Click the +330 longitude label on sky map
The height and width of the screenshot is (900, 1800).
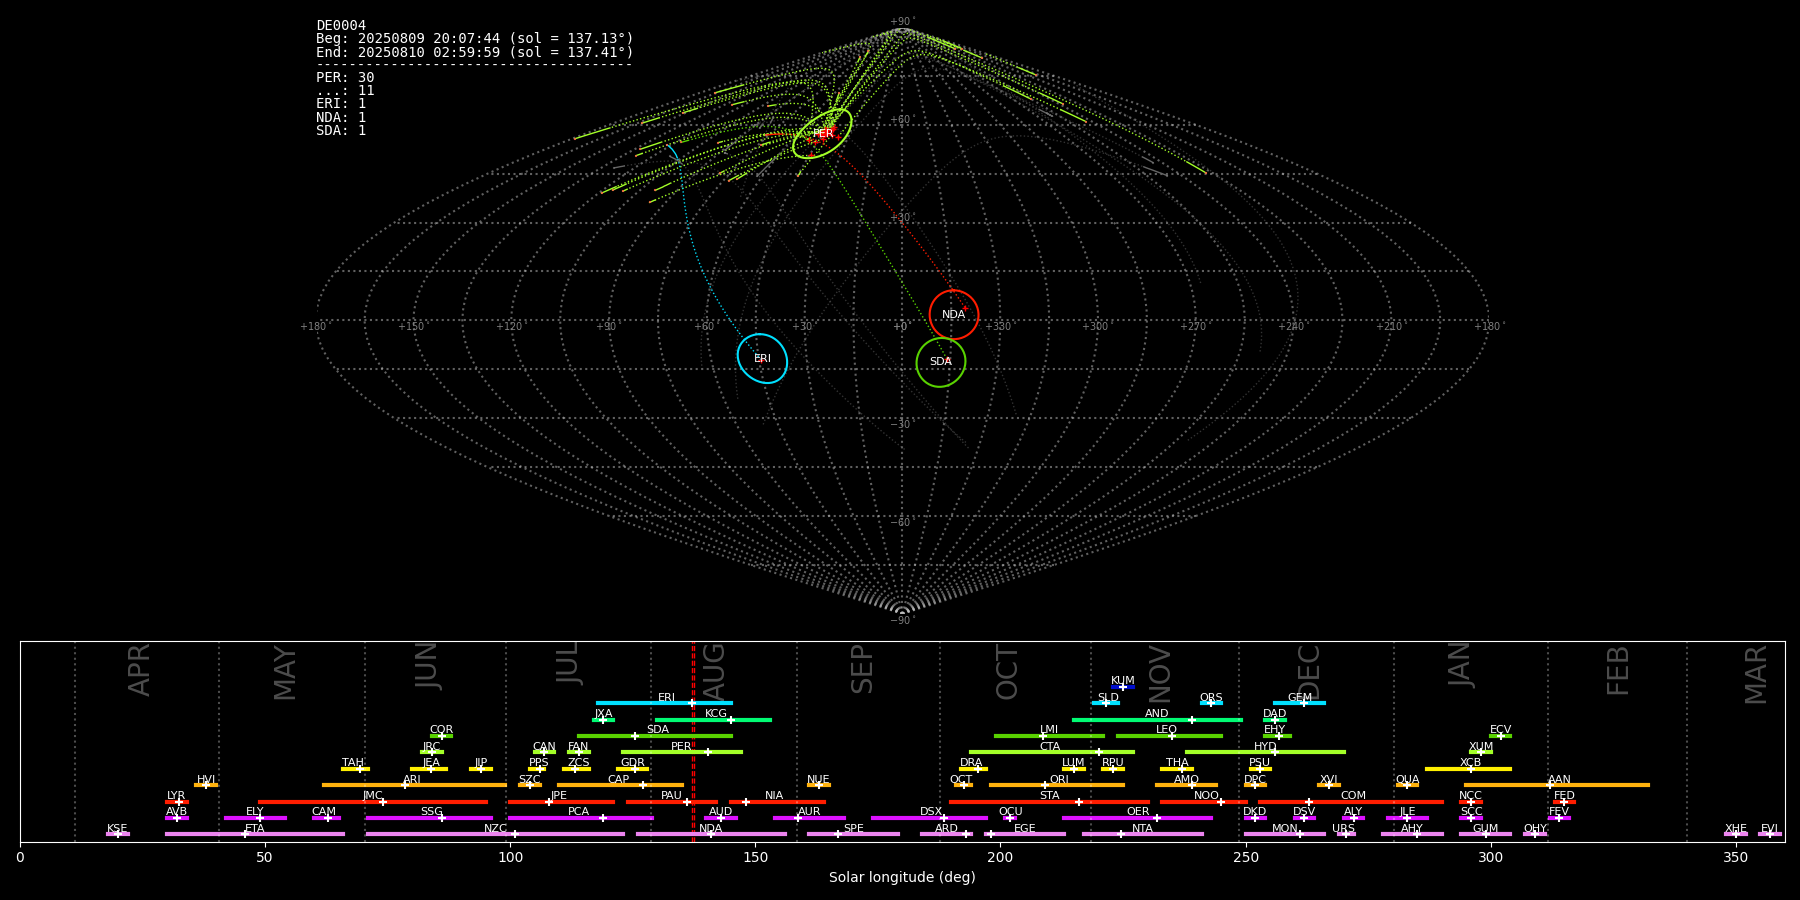(x=998, y=326)
